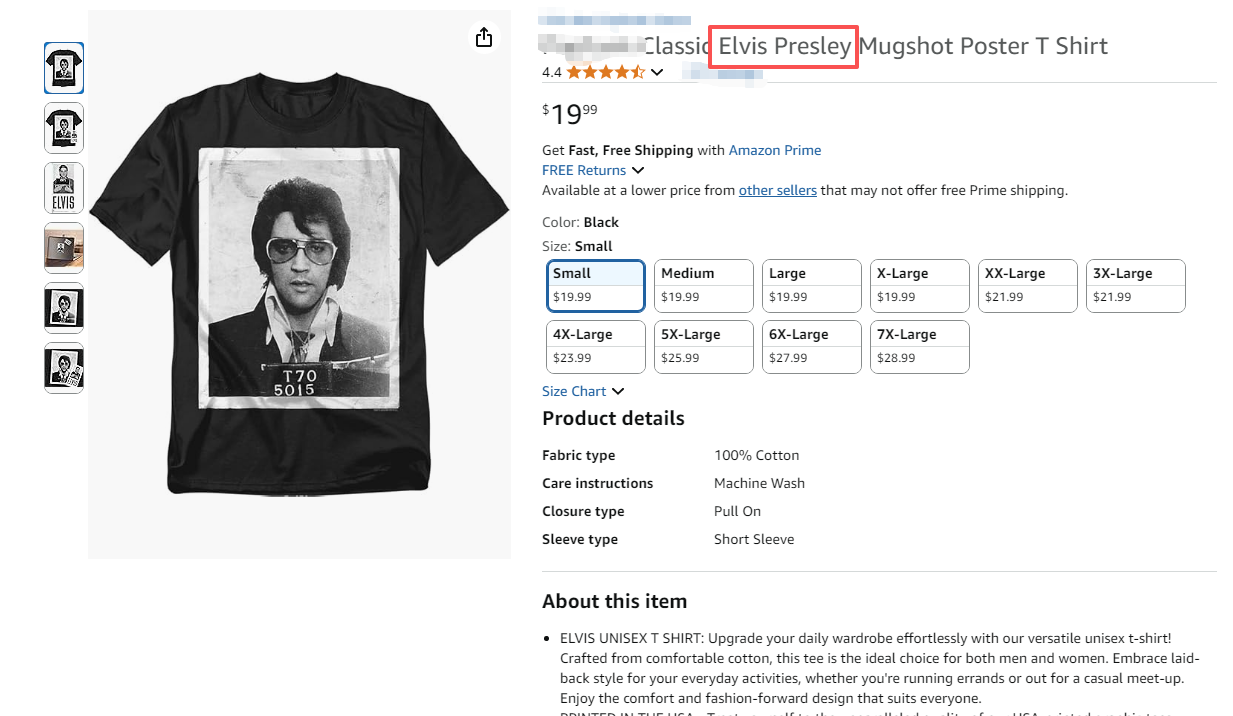Click the FREE Returns link text
Image resolution: width=1233 pixels, height=716 pixels.
click(584, 170)
